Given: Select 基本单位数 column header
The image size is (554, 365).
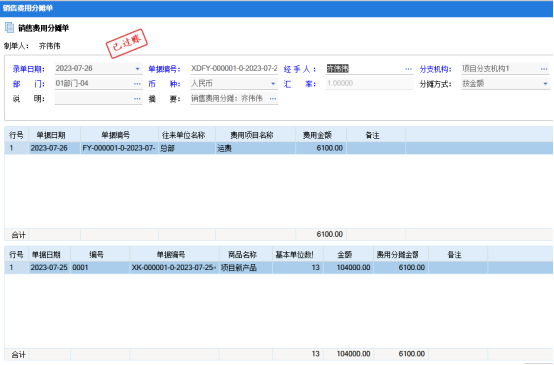Looking at the screenshot, I should (x=298, y=254).
